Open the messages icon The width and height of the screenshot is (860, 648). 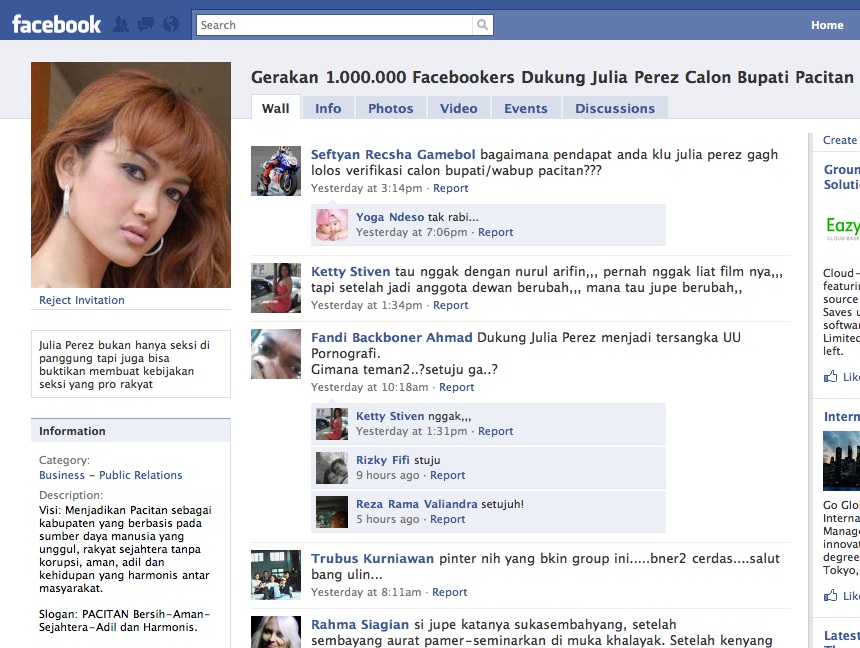[x=146, y=24]
